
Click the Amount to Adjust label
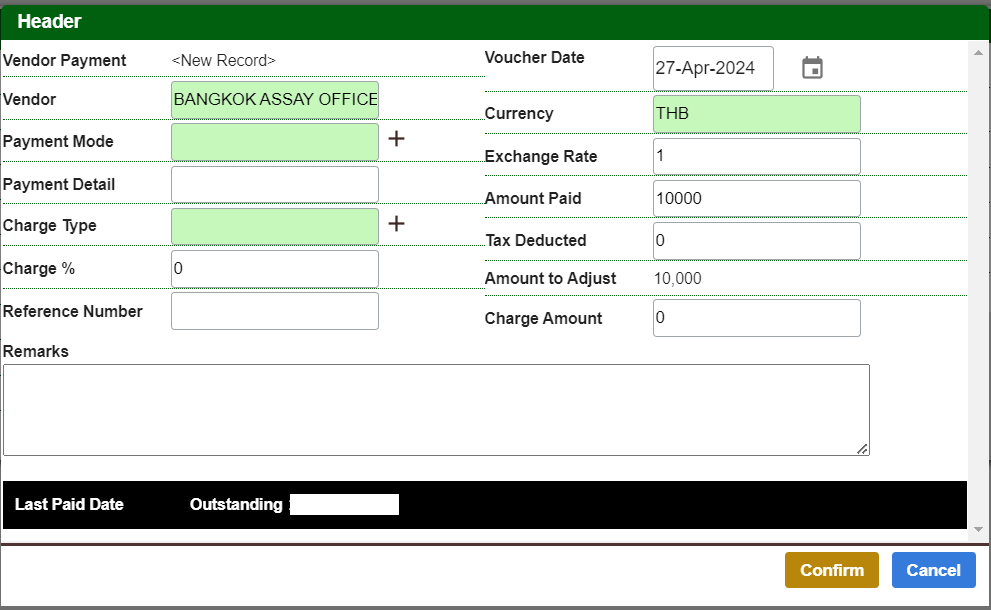point(550,279)
